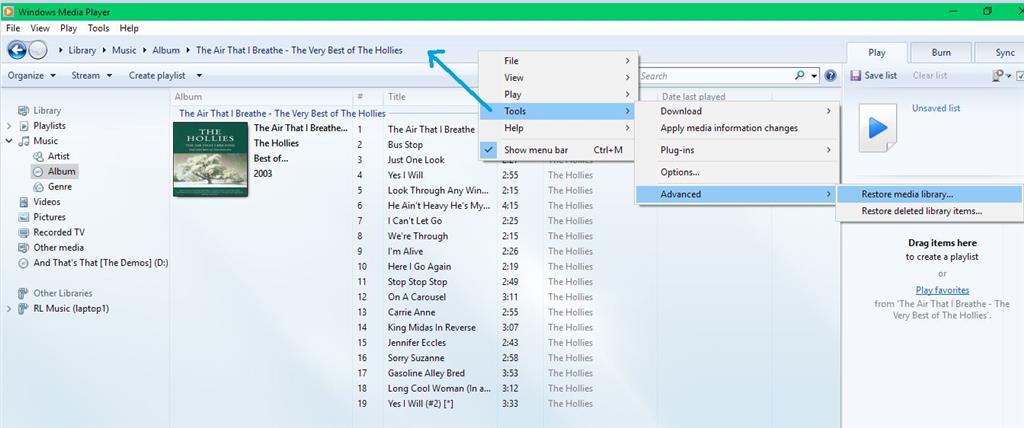Open Help in the menu bar
The image size is (1024, 428).
[129, 28]
